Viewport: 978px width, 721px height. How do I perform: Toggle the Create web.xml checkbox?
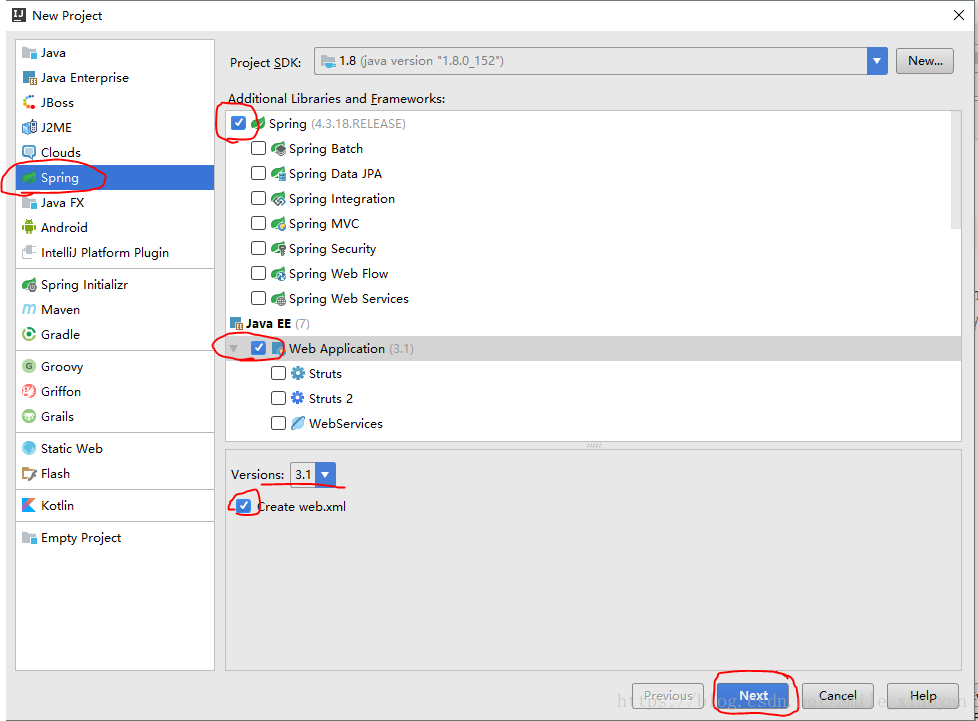coord(244,506)
